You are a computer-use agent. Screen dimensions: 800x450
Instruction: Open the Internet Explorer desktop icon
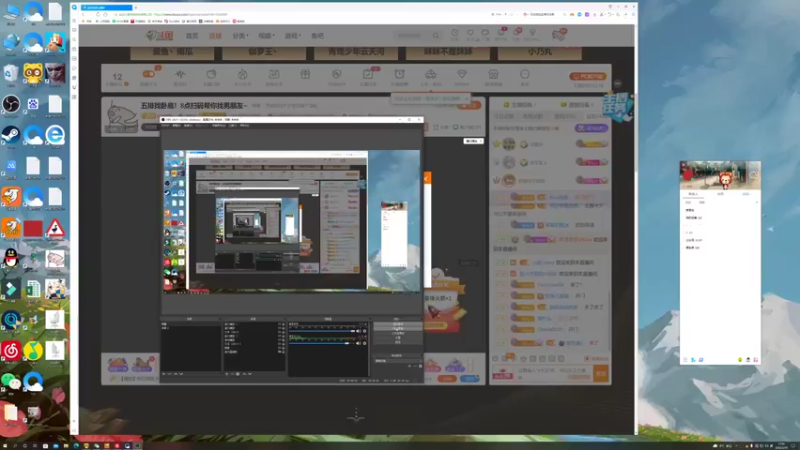coord(55,135)
